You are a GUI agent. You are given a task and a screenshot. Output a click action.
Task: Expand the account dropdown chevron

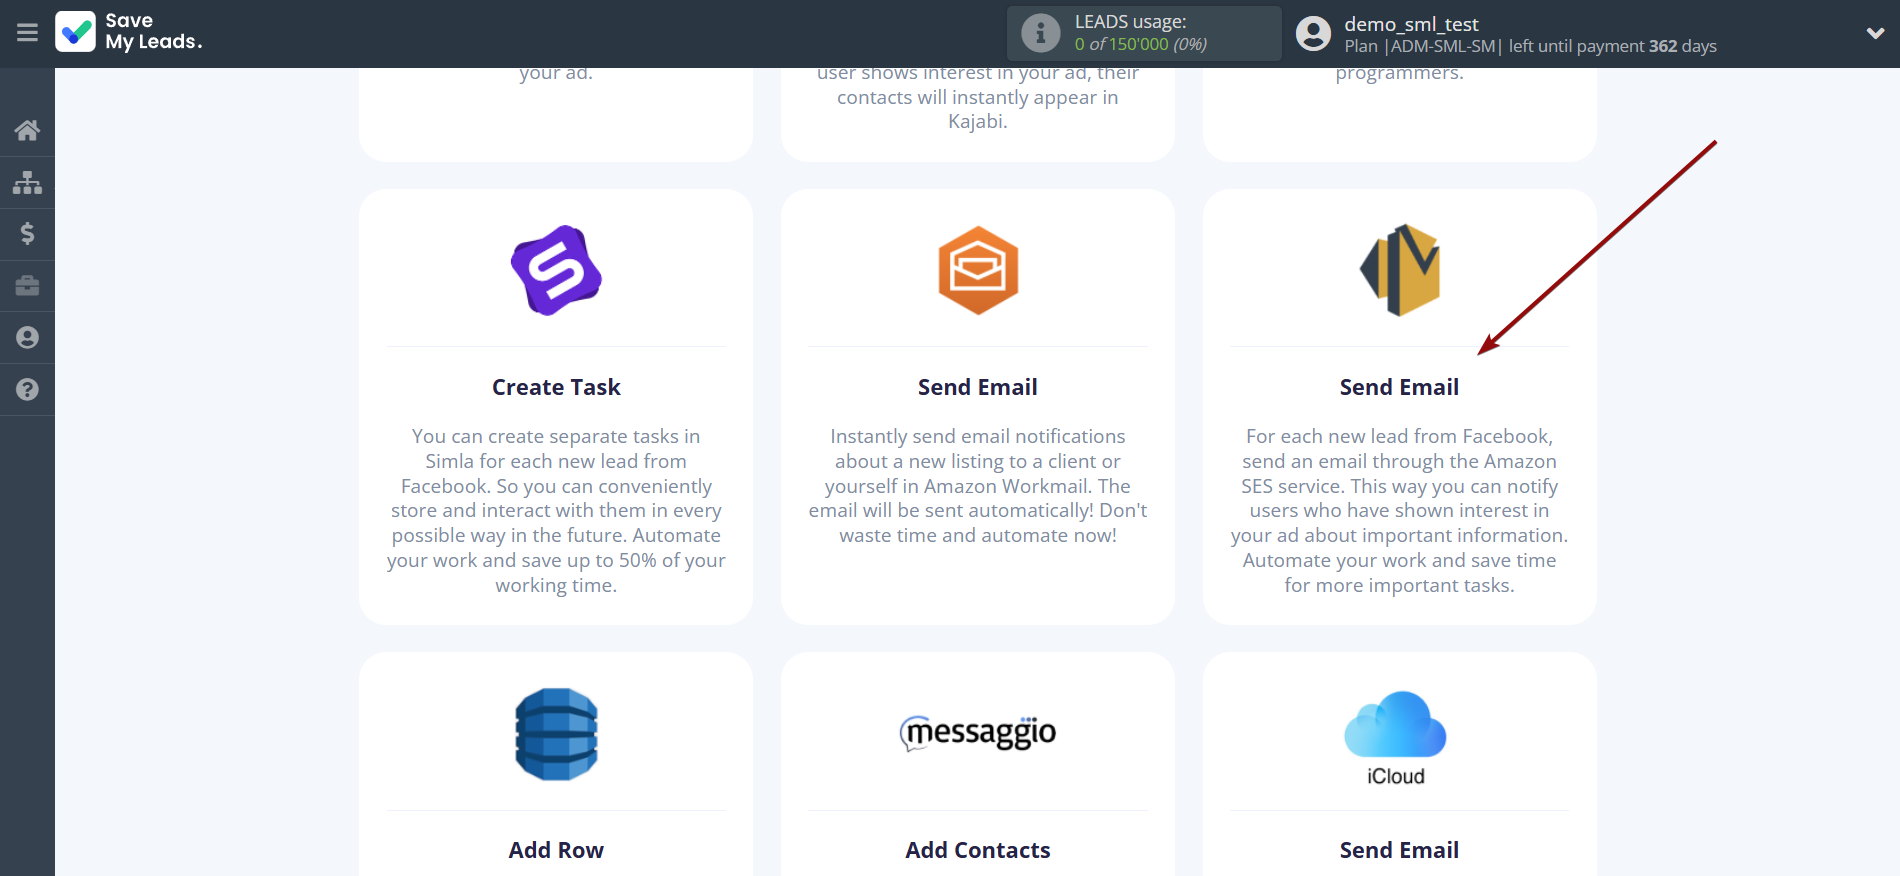pos(1875,33)
